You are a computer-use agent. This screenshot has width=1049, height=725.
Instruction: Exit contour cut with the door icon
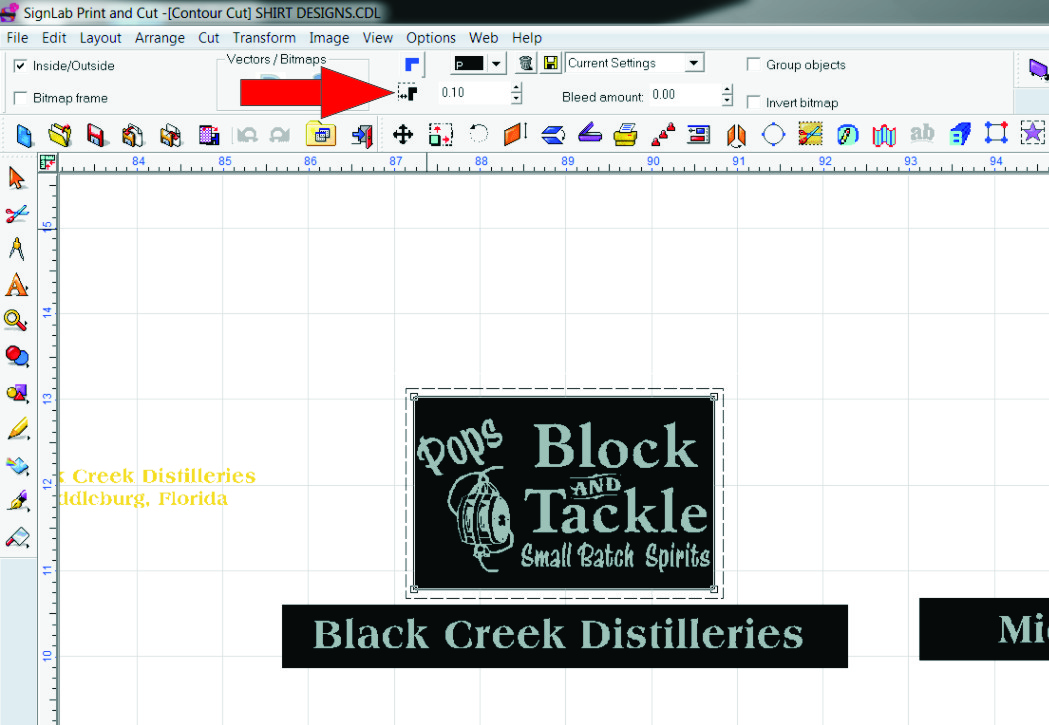coord(362,135)
